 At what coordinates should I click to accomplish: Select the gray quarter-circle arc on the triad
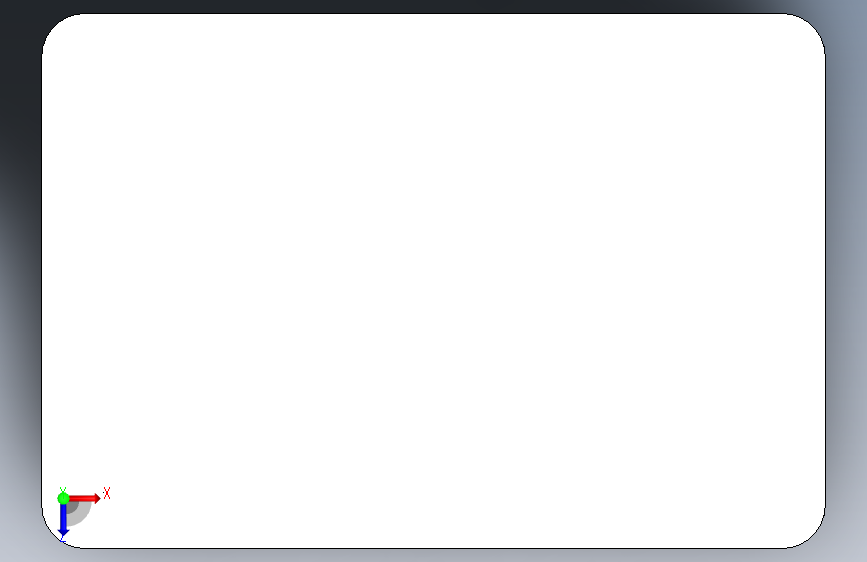pyautogui.click(x=83, y=516)
